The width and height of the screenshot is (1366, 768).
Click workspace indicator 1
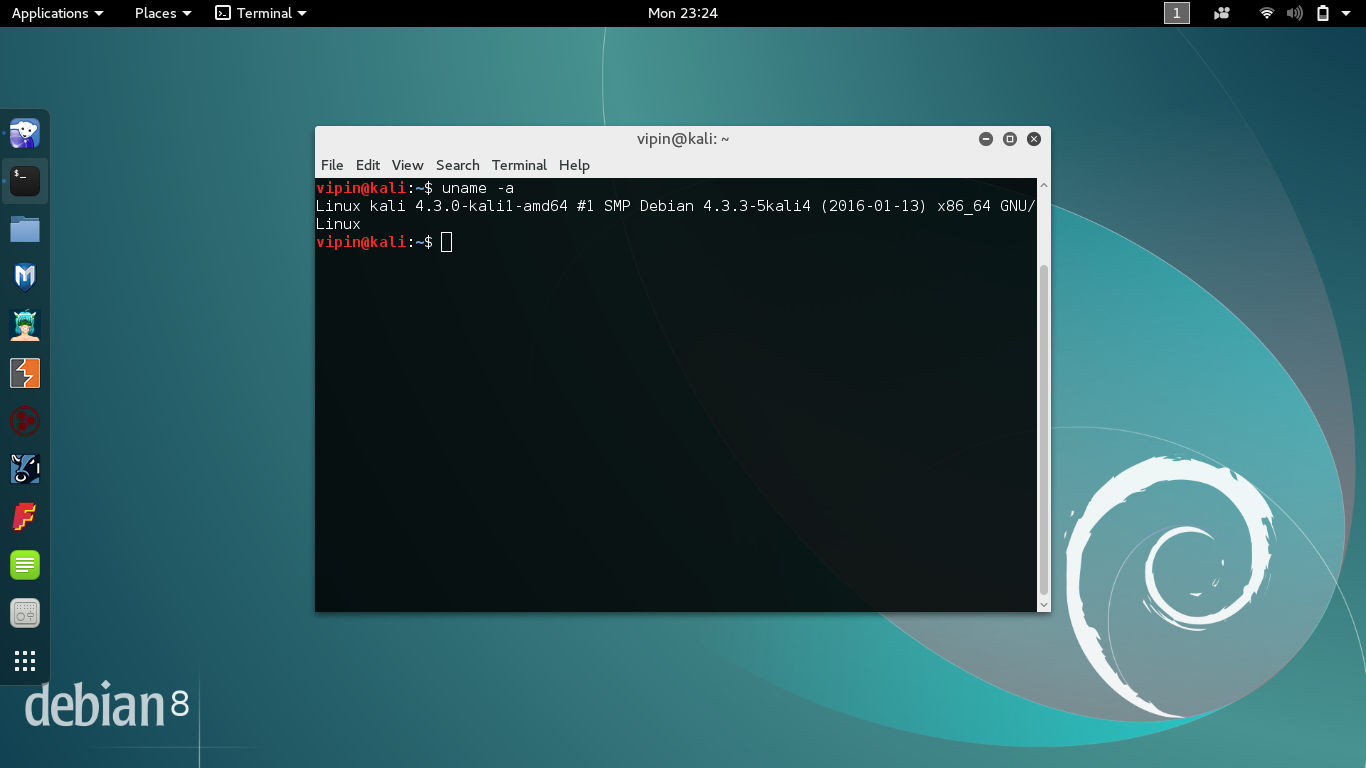click(1177, 13)
